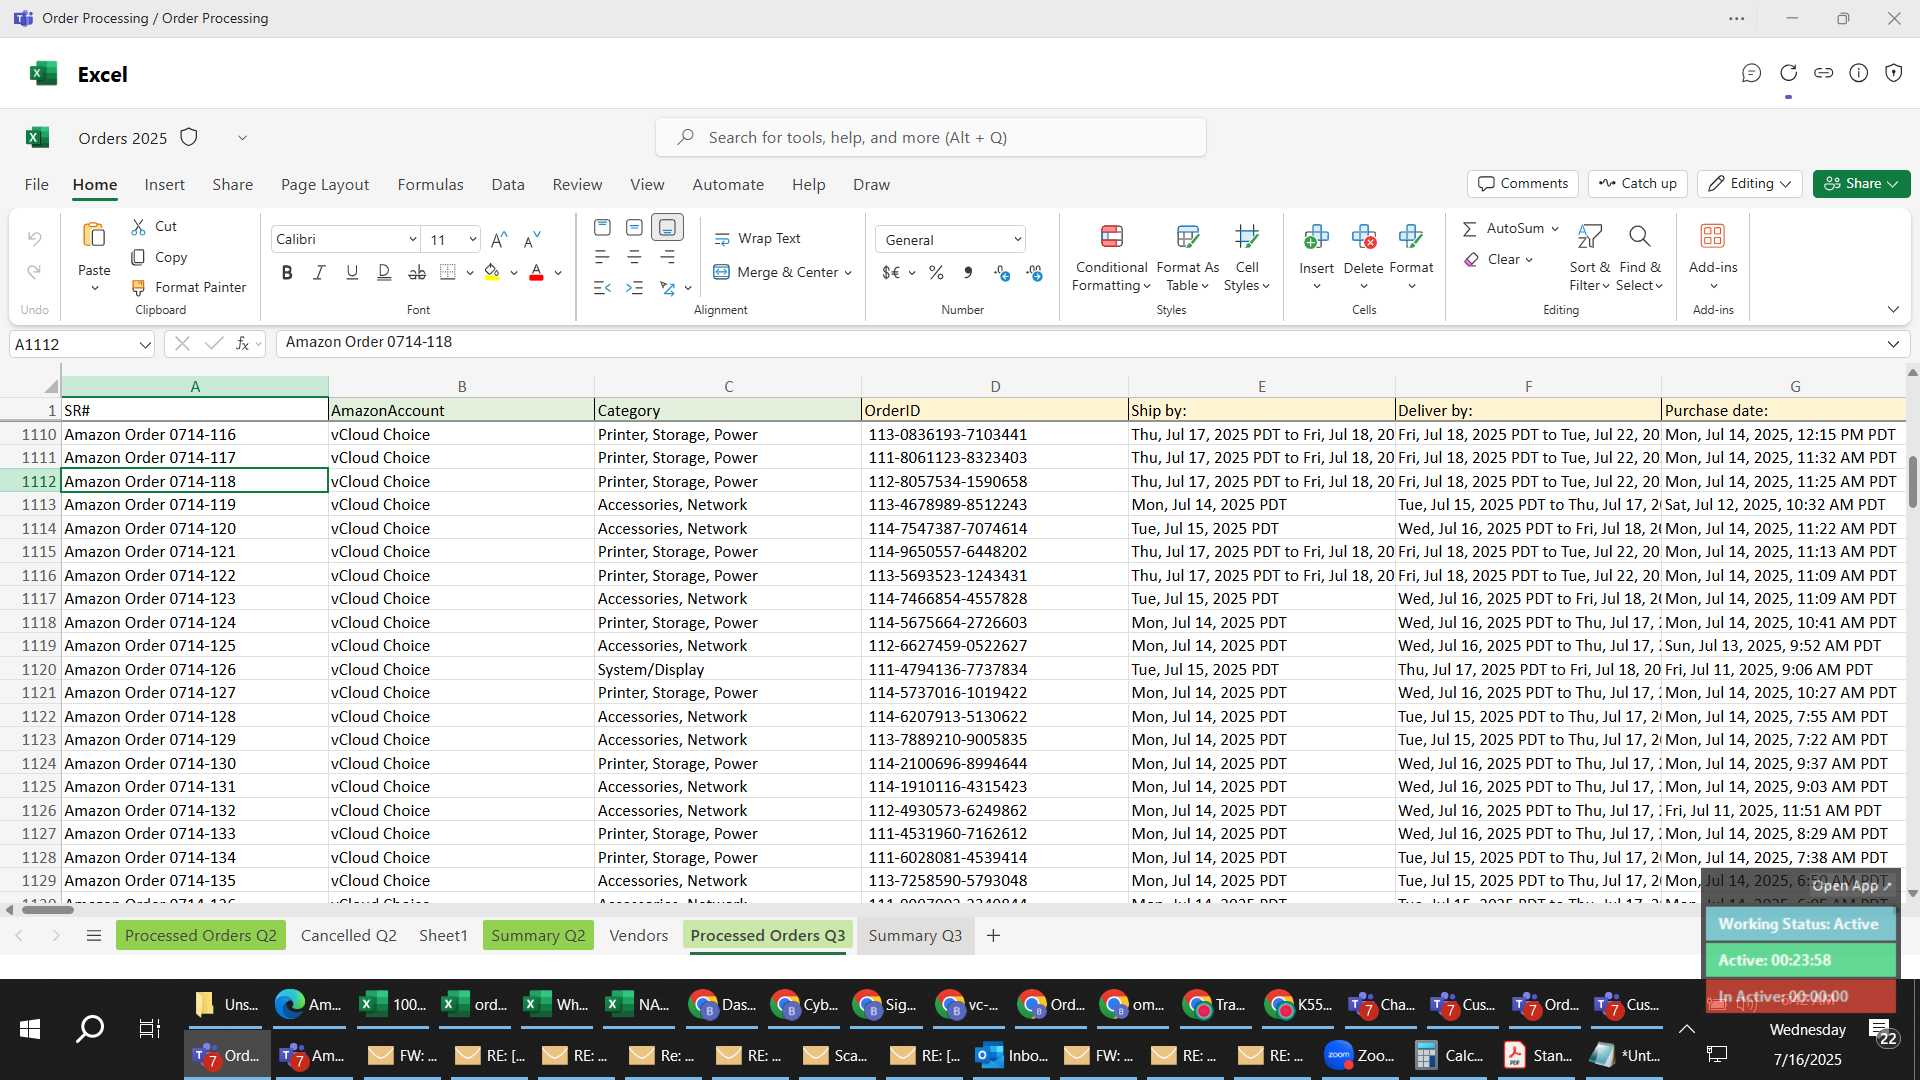Apply Strikethrough formatting
Viewport: 1920px width, 1080px height.
pos(417,272)
